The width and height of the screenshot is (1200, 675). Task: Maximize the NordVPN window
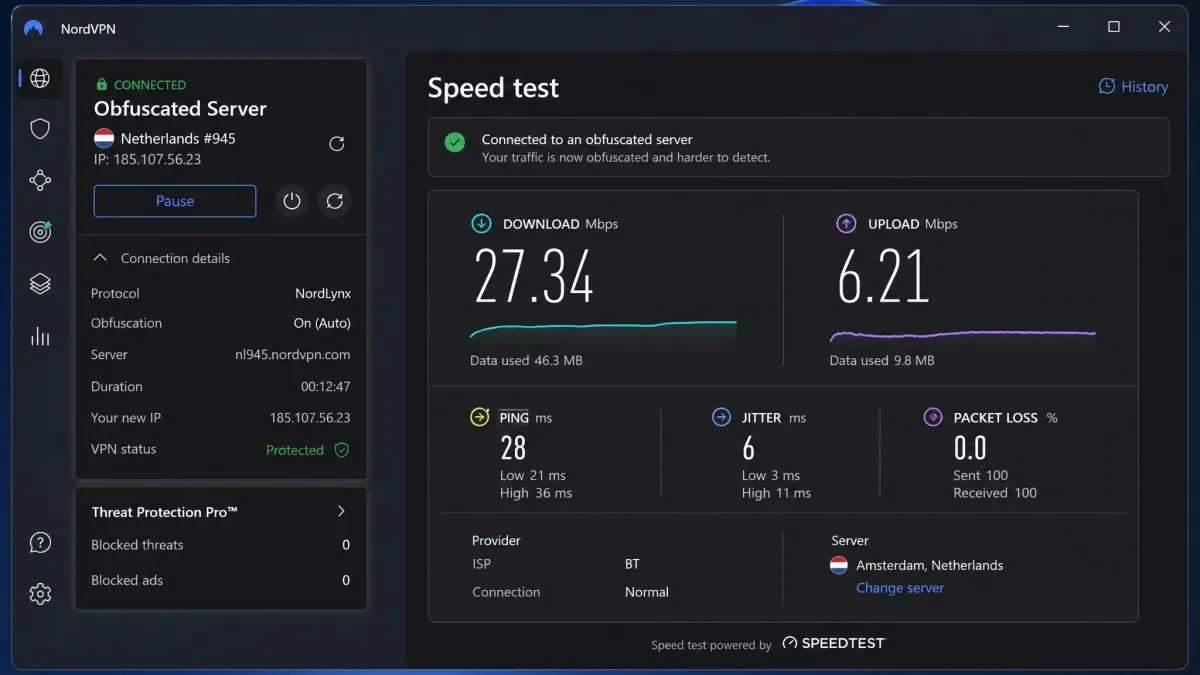(x=1114, y=27)
